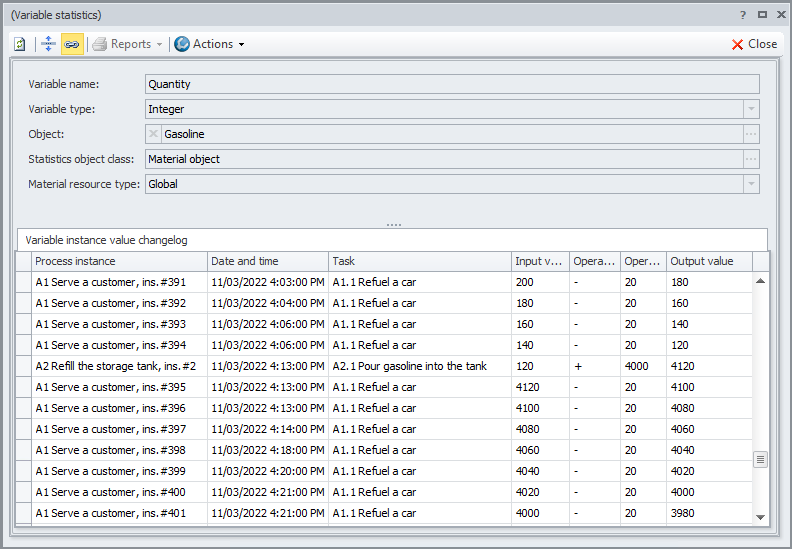Viewport: 792px width, 549px height.
Task: Select row 'A1 Serve a customer, ins.#391'
Action: [384, 282]
